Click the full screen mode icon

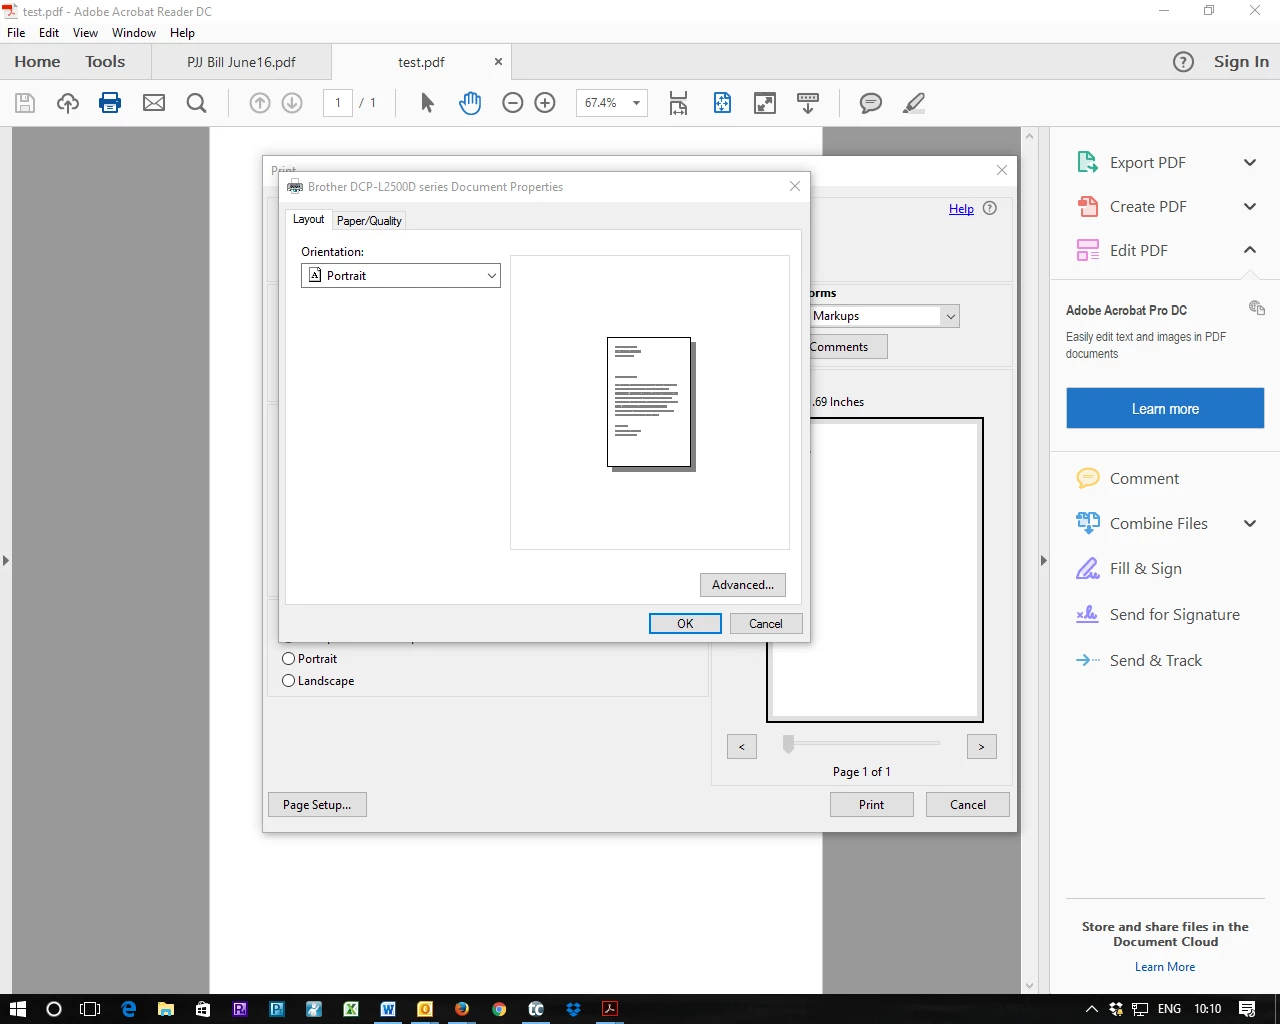[765, 103]
